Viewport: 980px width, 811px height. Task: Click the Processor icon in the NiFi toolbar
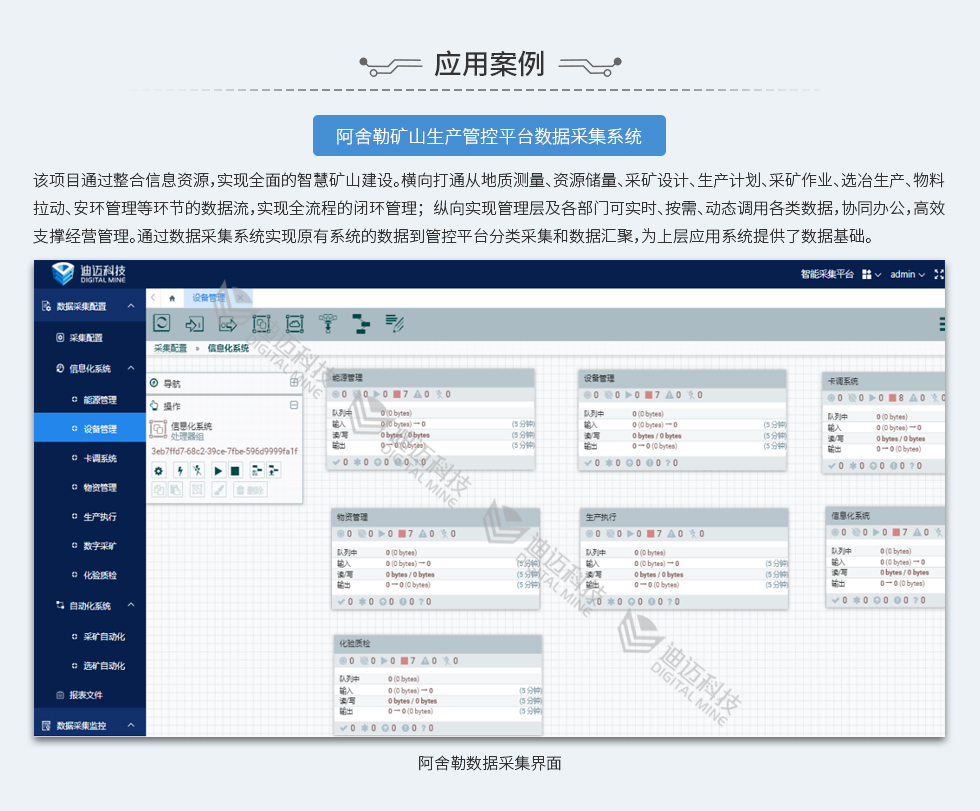pyautogui.click(x=162, y=323)
